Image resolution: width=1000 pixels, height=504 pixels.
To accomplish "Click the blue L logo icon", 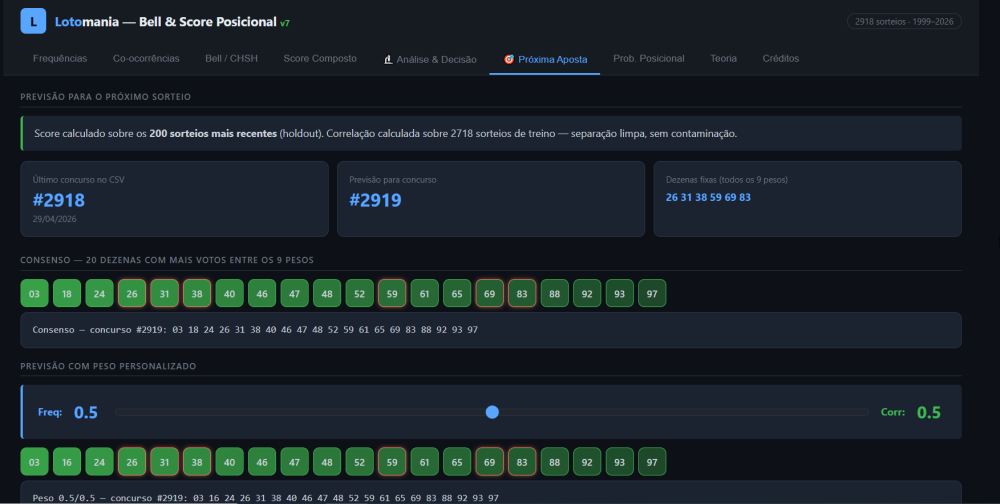I will (33, 21).
